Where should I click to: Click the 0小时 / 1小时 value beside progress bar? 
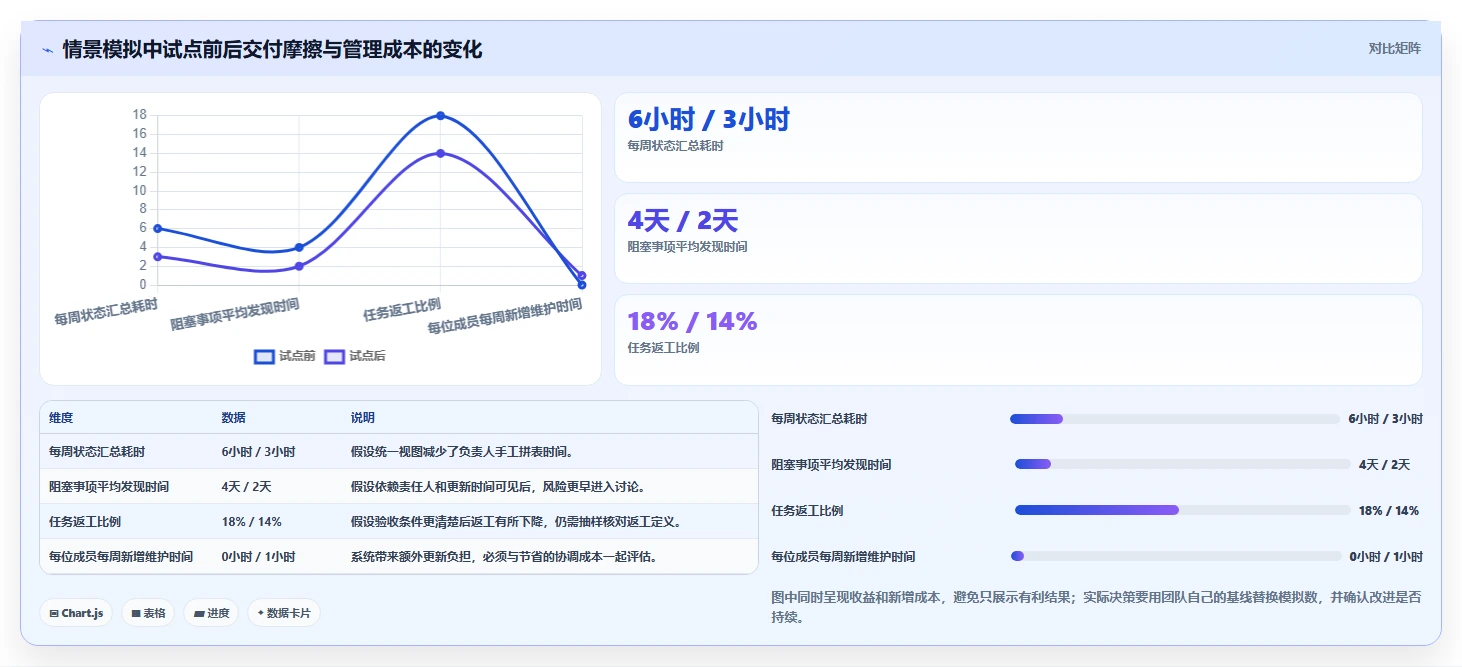click(x=1386, y=557)
